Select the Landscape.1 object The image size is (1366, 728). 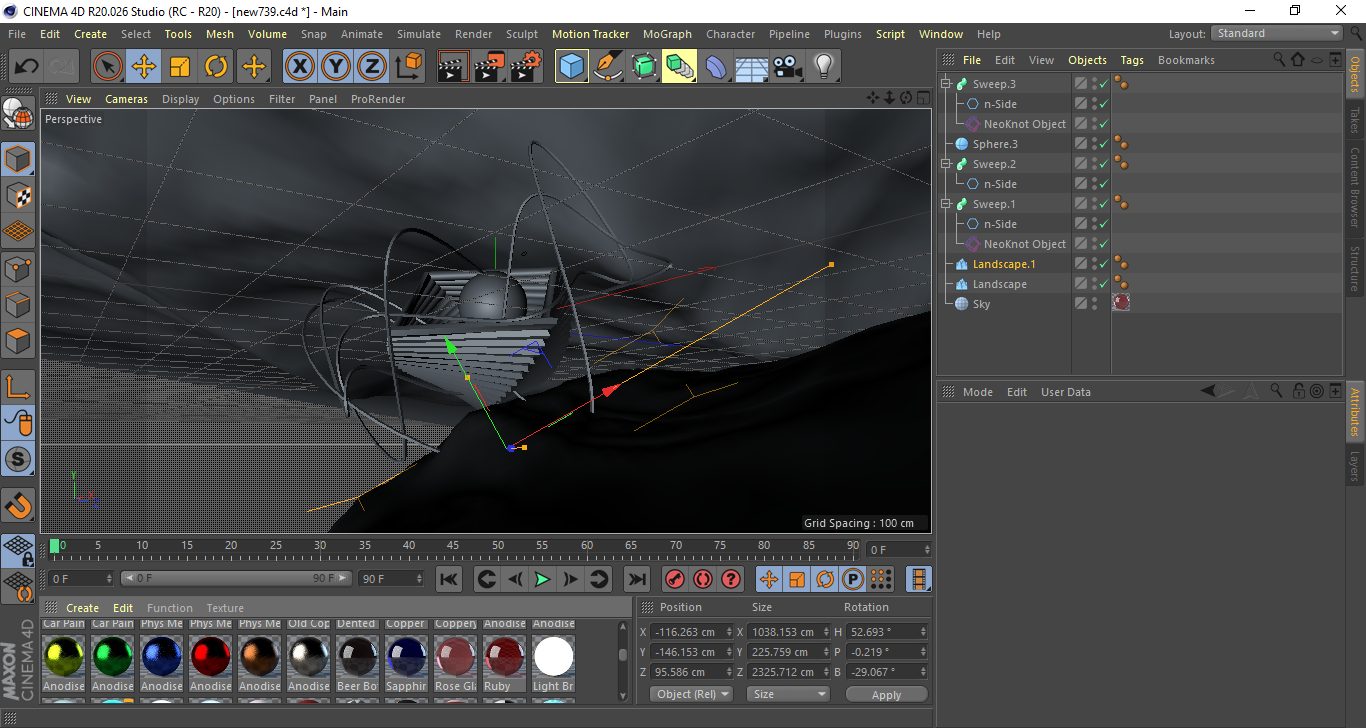tap(1004, 264)
